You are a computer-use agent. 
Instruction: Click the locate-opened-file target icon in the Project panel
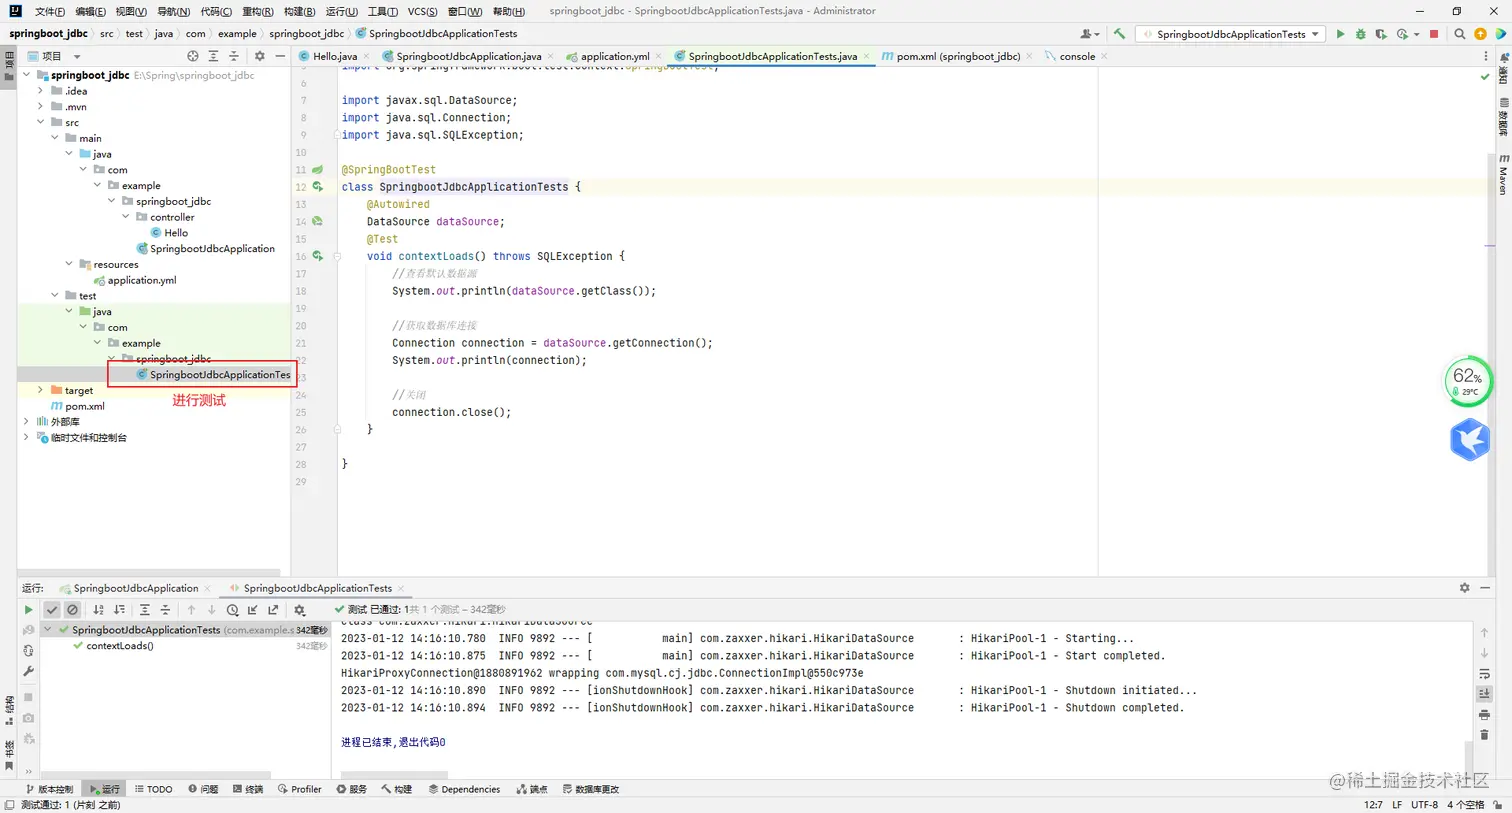(x=193, y=56)
